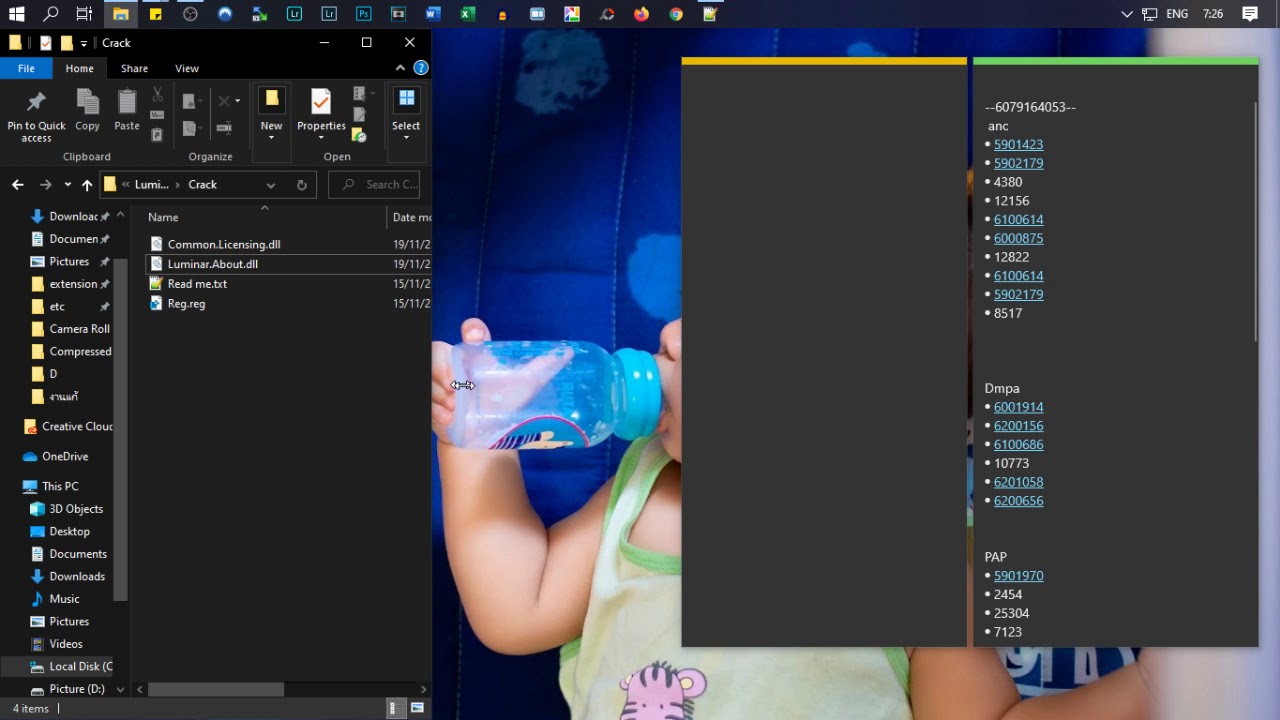Click the Paste shortcut icon
The image size is (1280, 720).
coord(157,135)
